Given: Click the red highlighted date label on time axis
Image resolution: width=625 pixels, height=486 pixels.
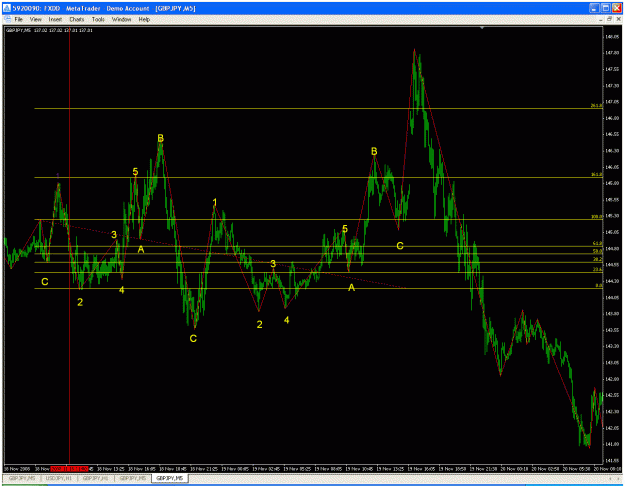Looking at the screenshot, I should pyautogui.click(x=69, y=468).
